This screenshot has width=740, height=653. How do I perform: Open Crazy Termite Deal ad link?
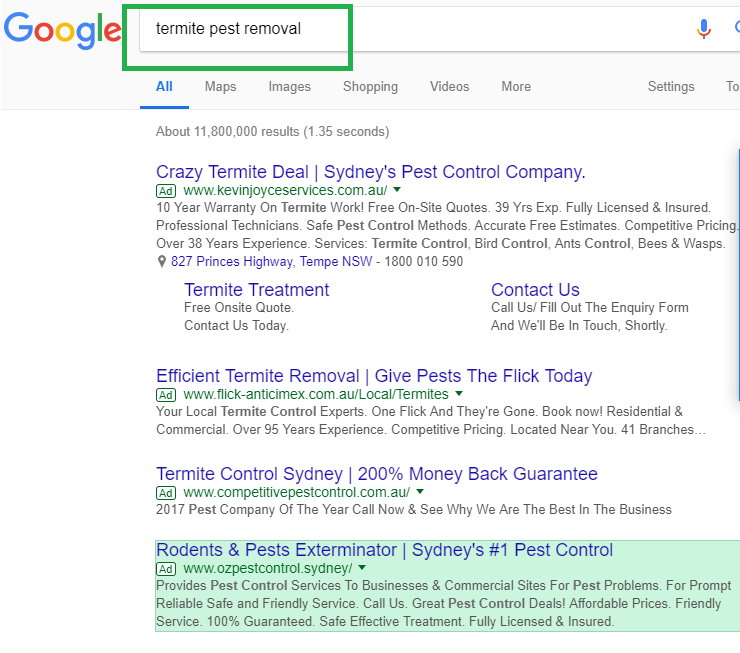[370, 172]
